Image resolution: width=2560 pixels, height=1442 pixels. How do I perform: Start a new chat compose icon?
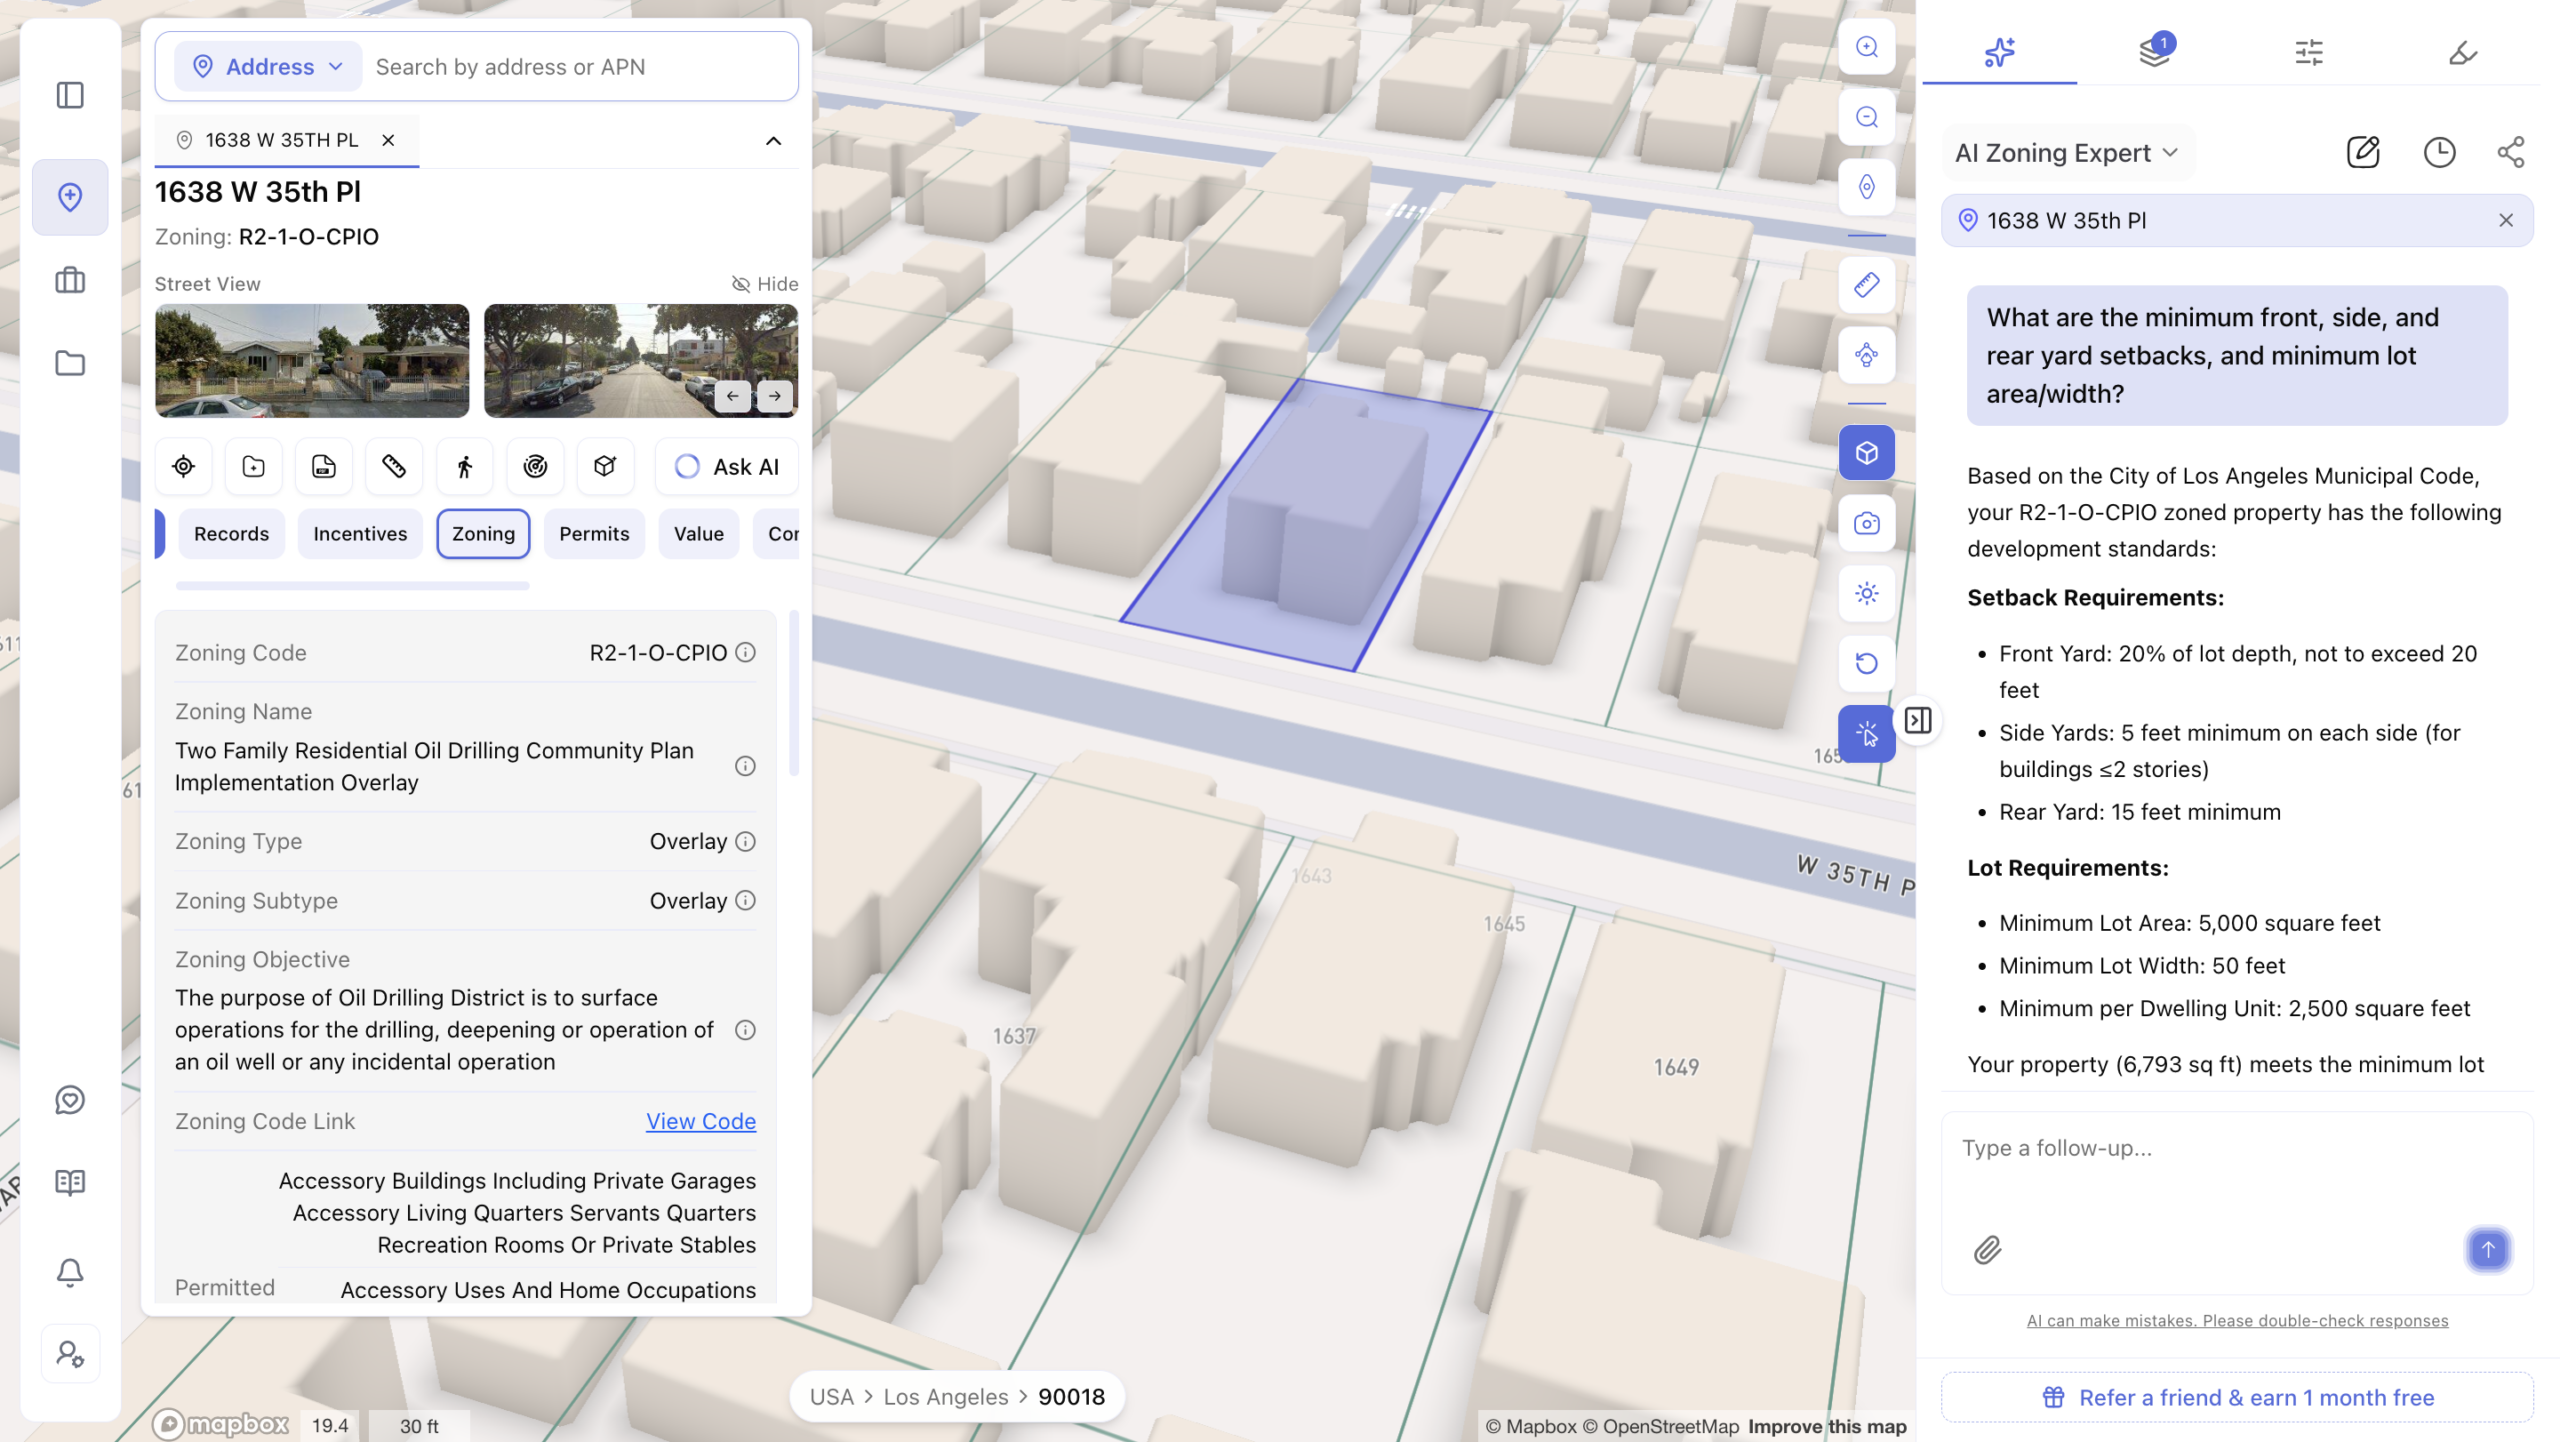pyautogui.click(x=2363, y=153)
